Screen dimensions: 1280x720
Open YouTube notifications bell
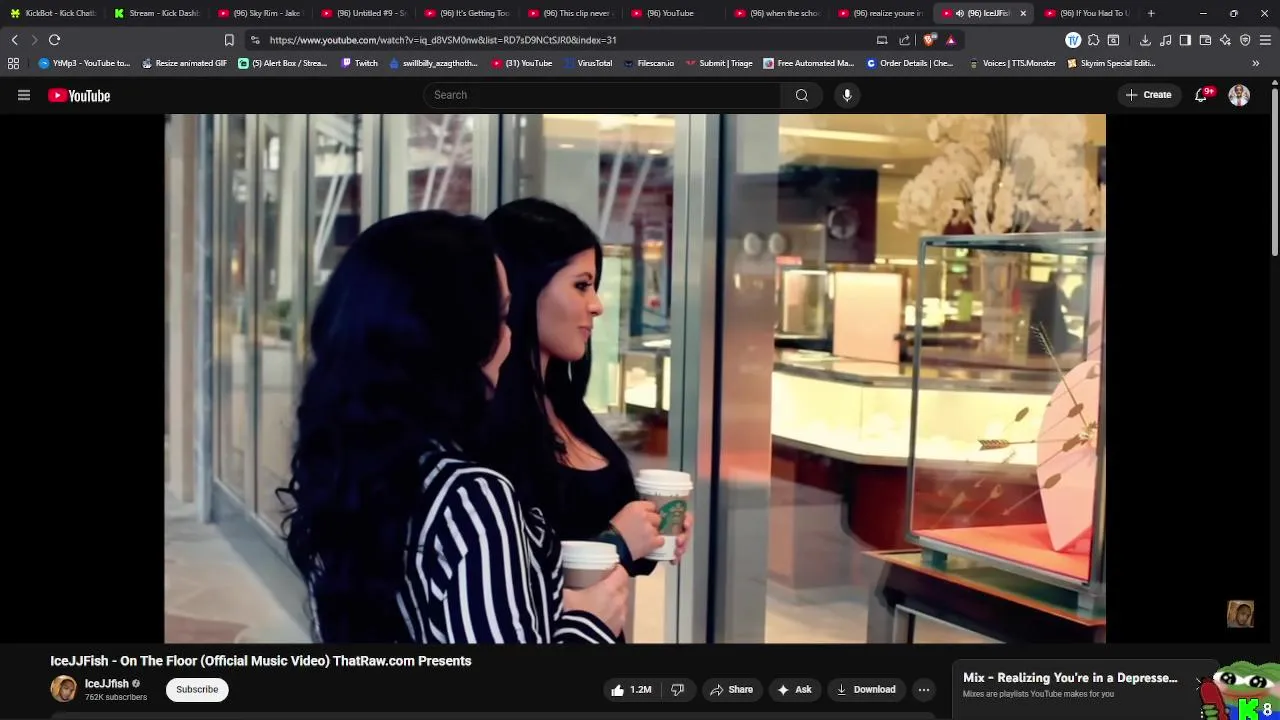point(1202,95)
